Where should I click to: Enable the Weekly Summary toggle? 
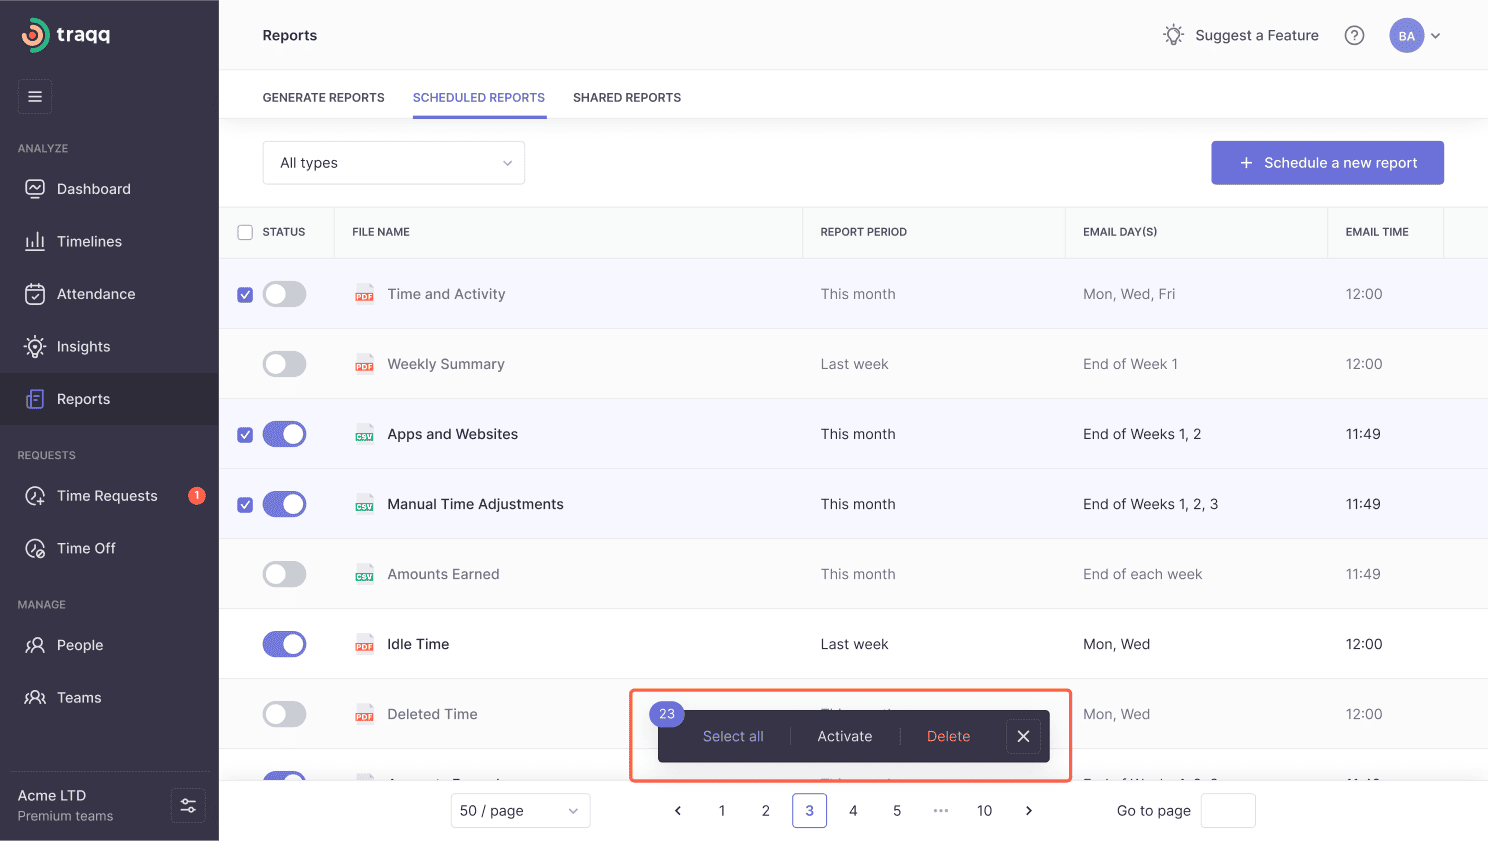coord(284,364)
